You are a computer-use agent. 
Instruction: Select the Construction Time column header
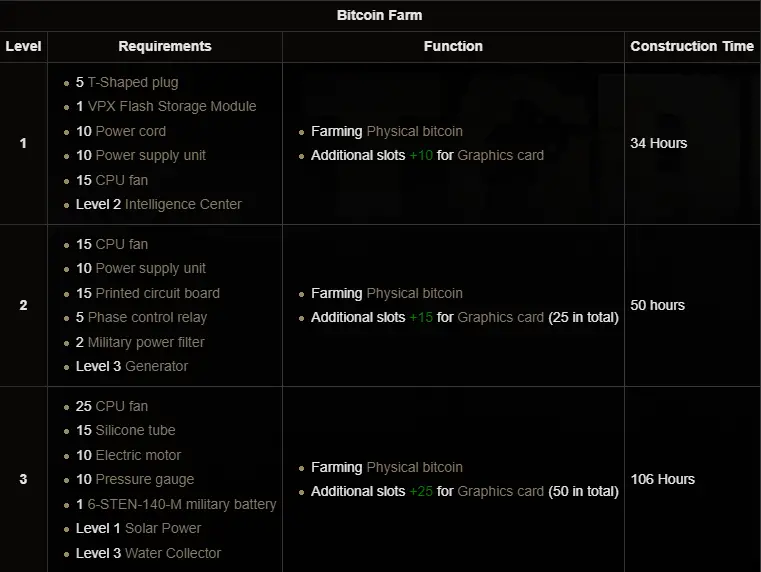(x=692, y=46)
